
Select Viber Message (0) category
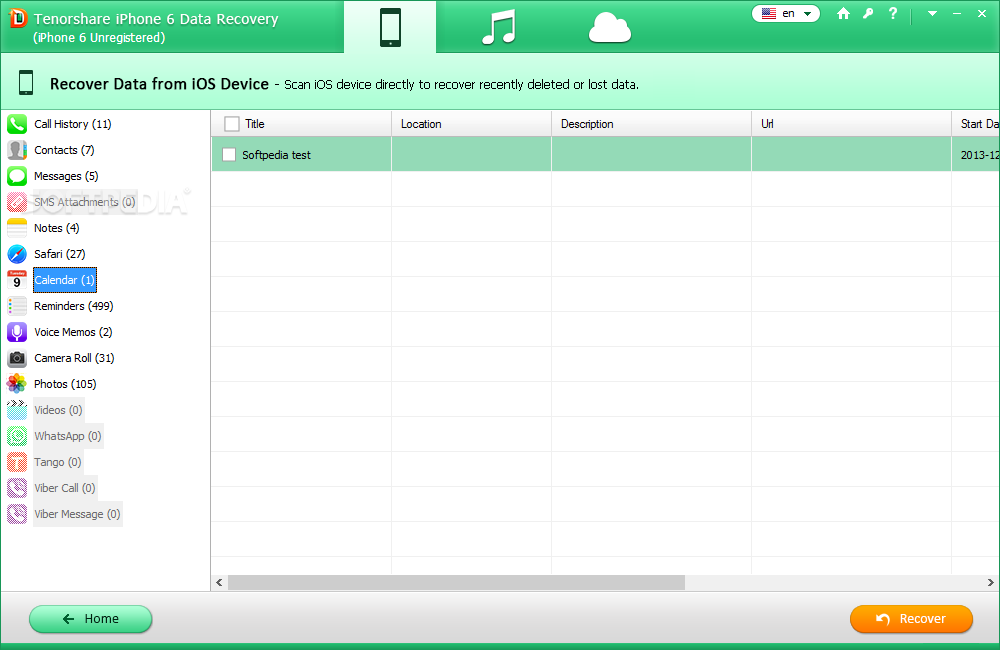(77, 514)
